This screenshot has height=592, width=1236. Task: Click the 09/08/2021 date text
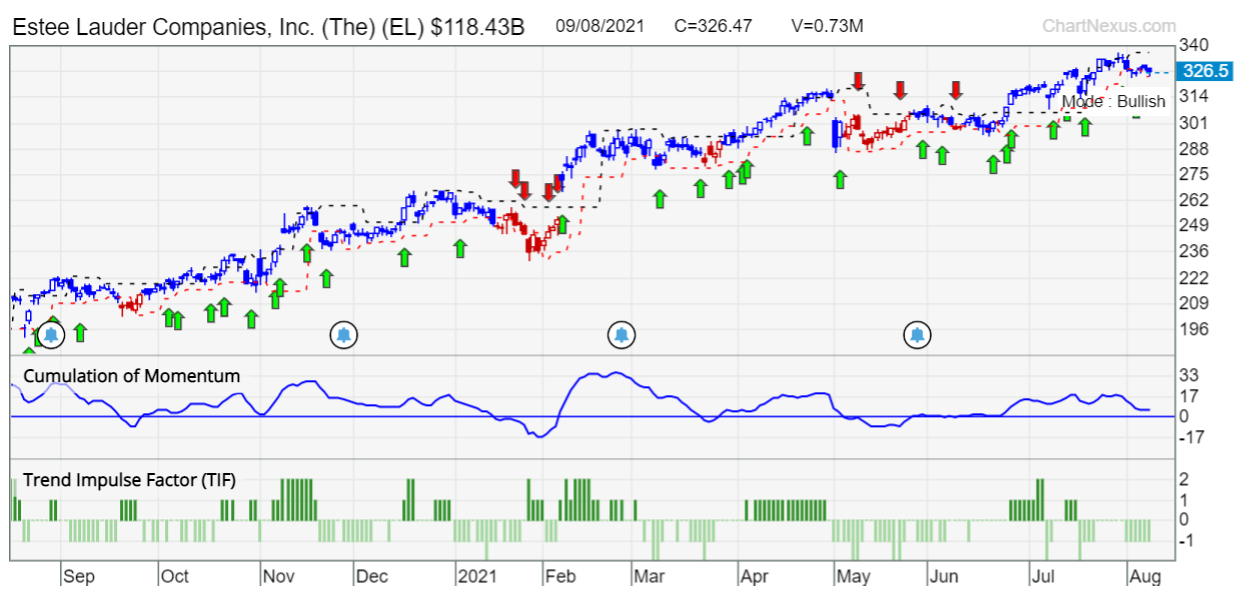[x=600, y=26]
